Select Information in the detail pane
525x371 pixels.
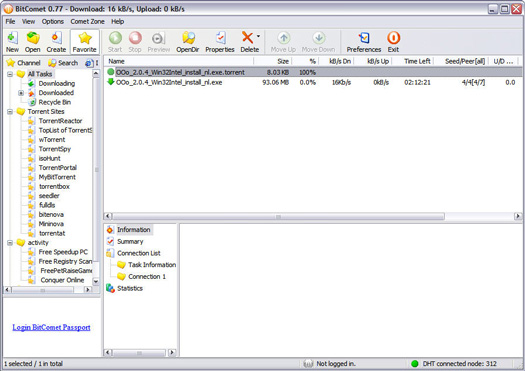coord(133,230)
